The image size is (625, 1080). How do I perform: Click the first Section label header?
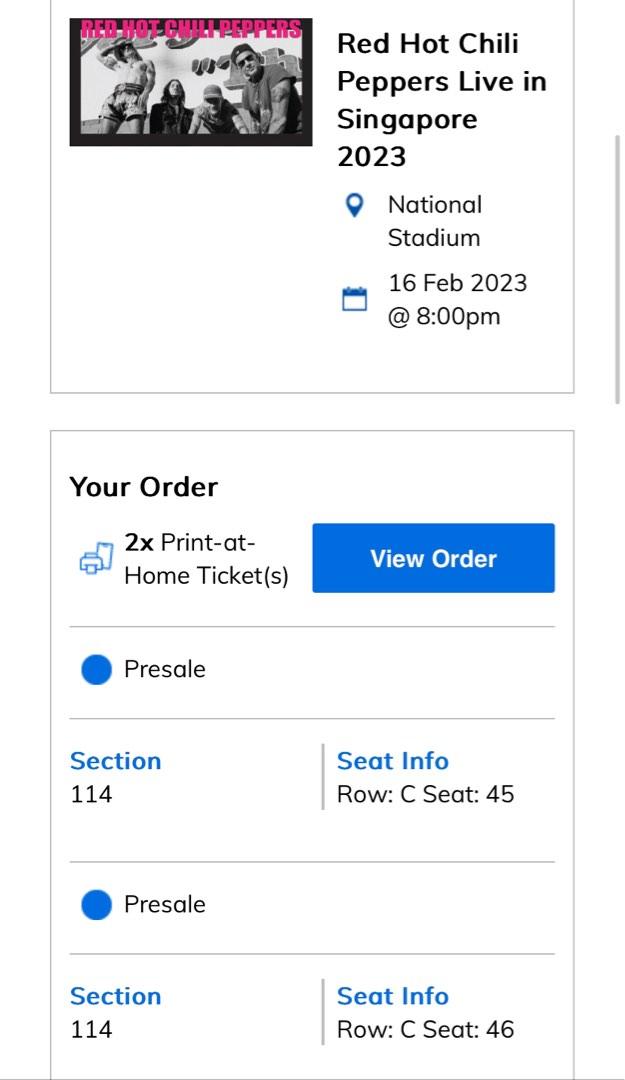coord(116,761)
